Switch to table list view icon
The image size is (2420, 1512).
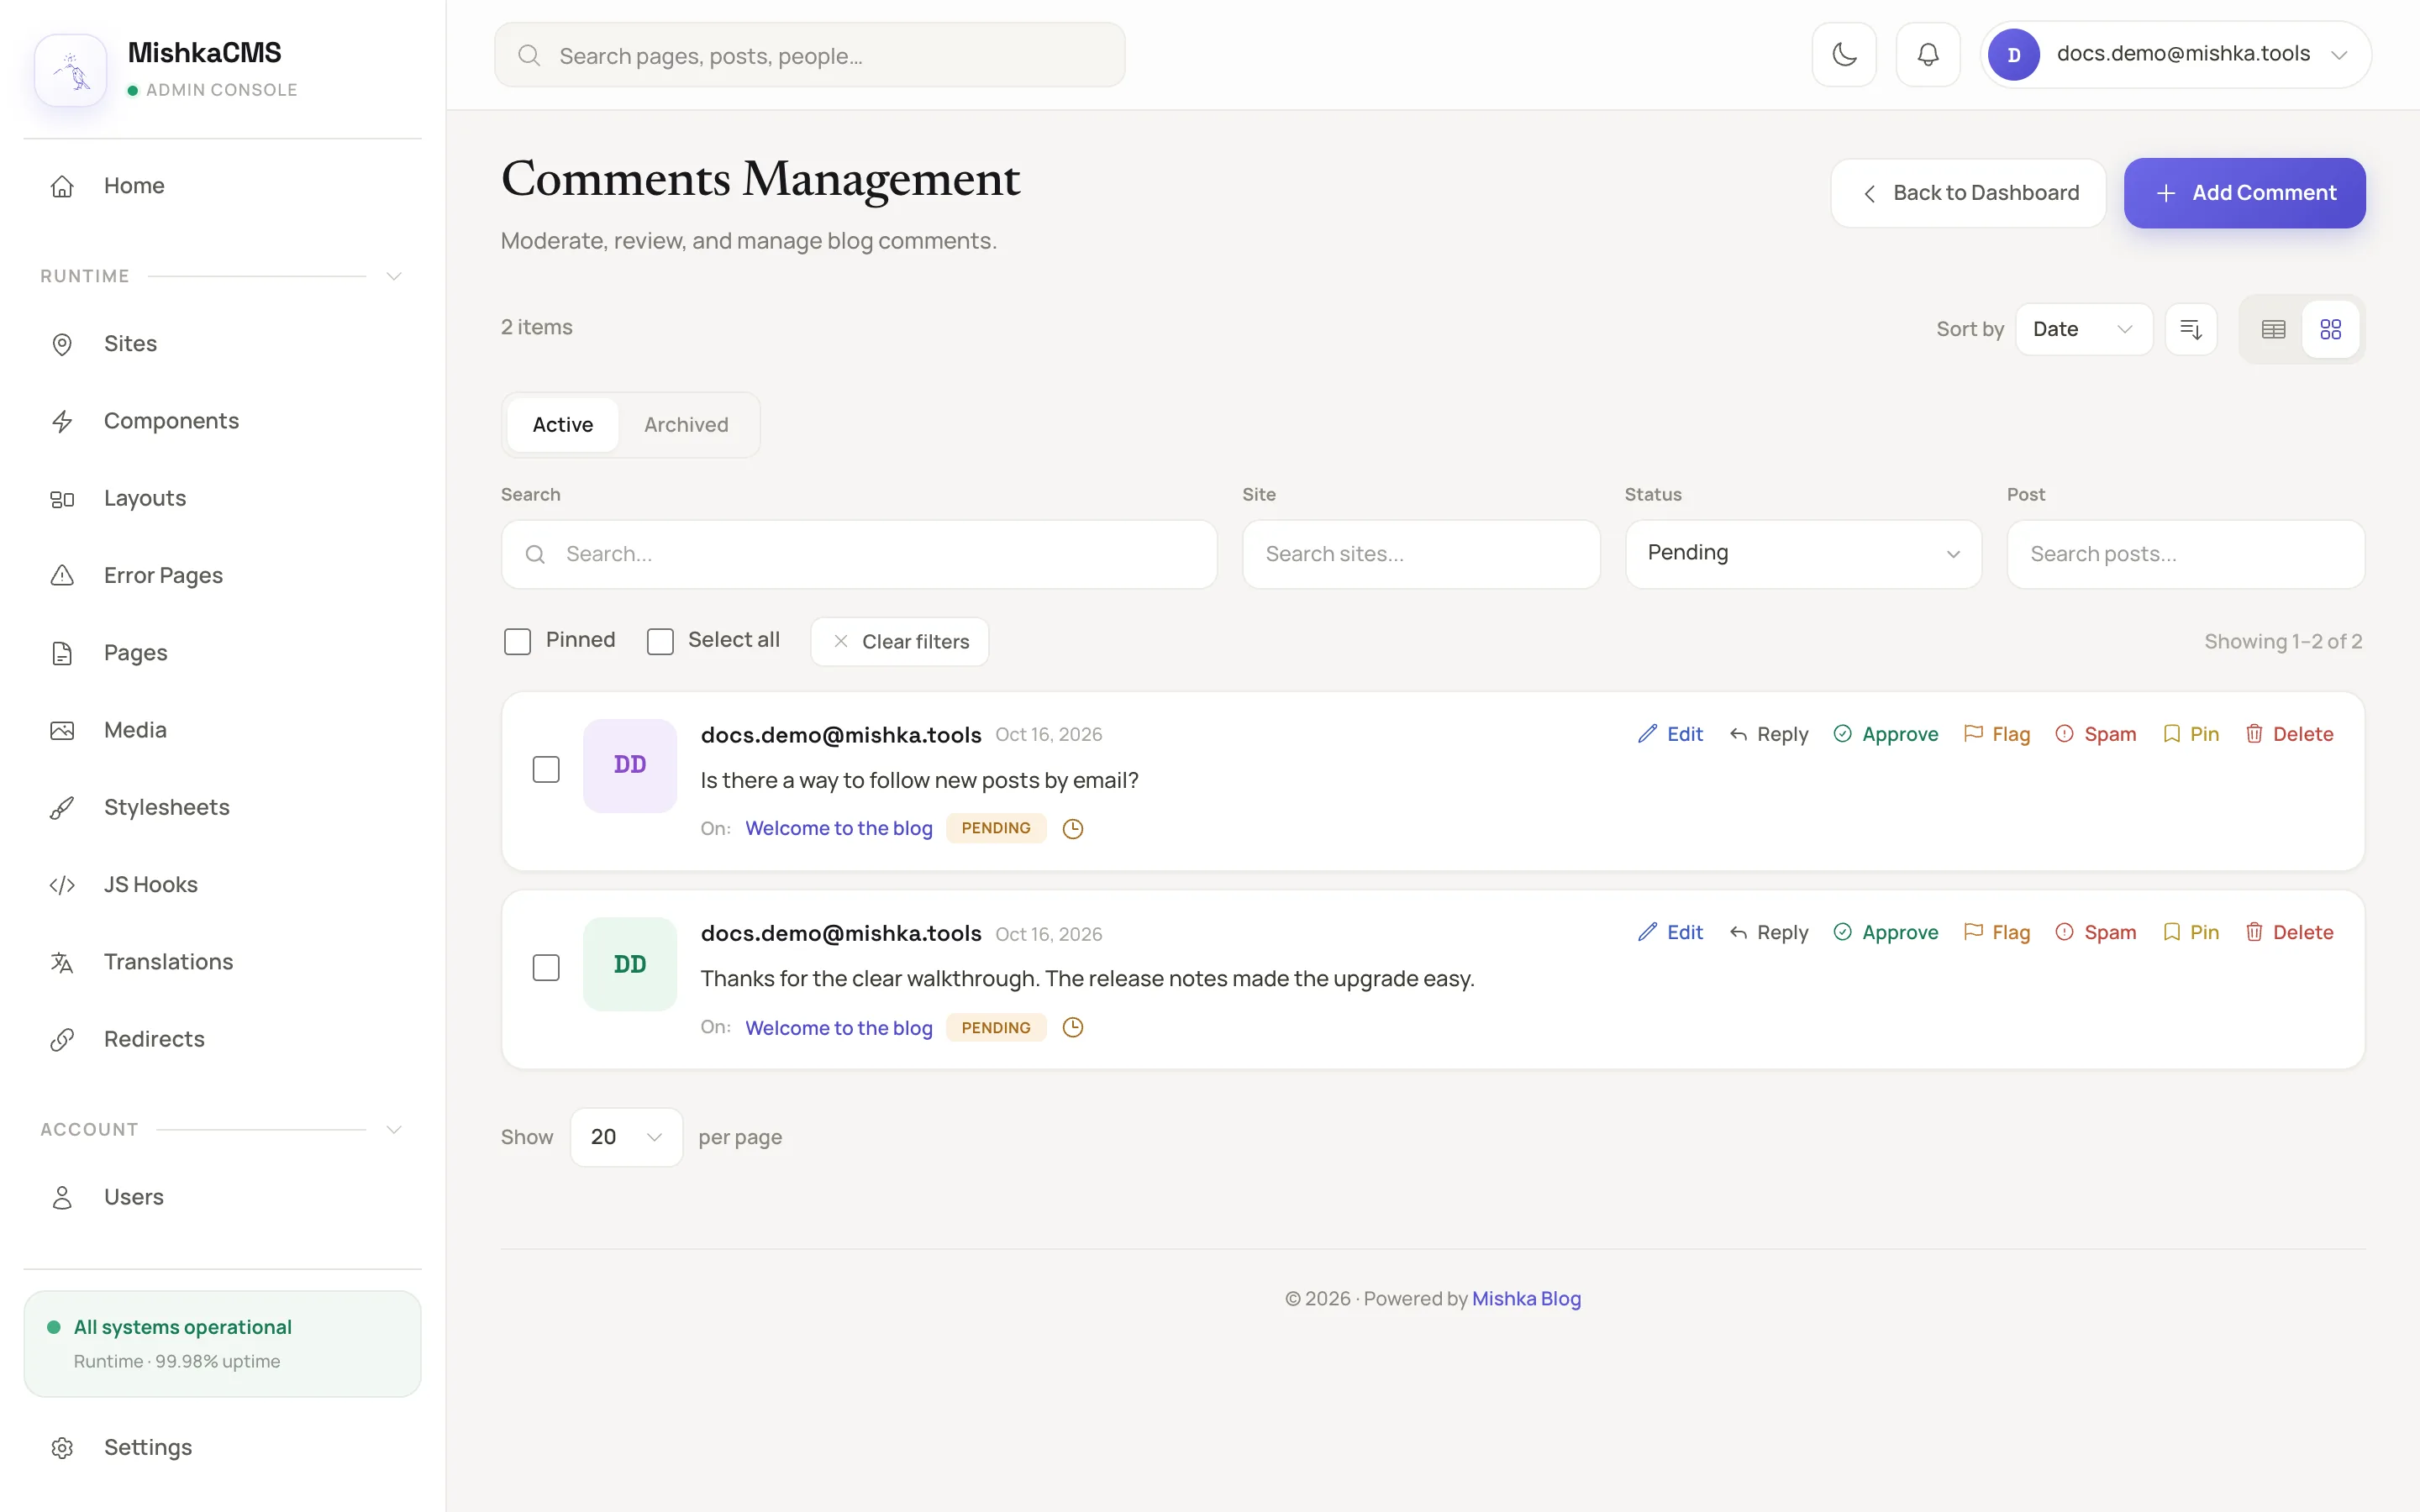point(2273,329)
